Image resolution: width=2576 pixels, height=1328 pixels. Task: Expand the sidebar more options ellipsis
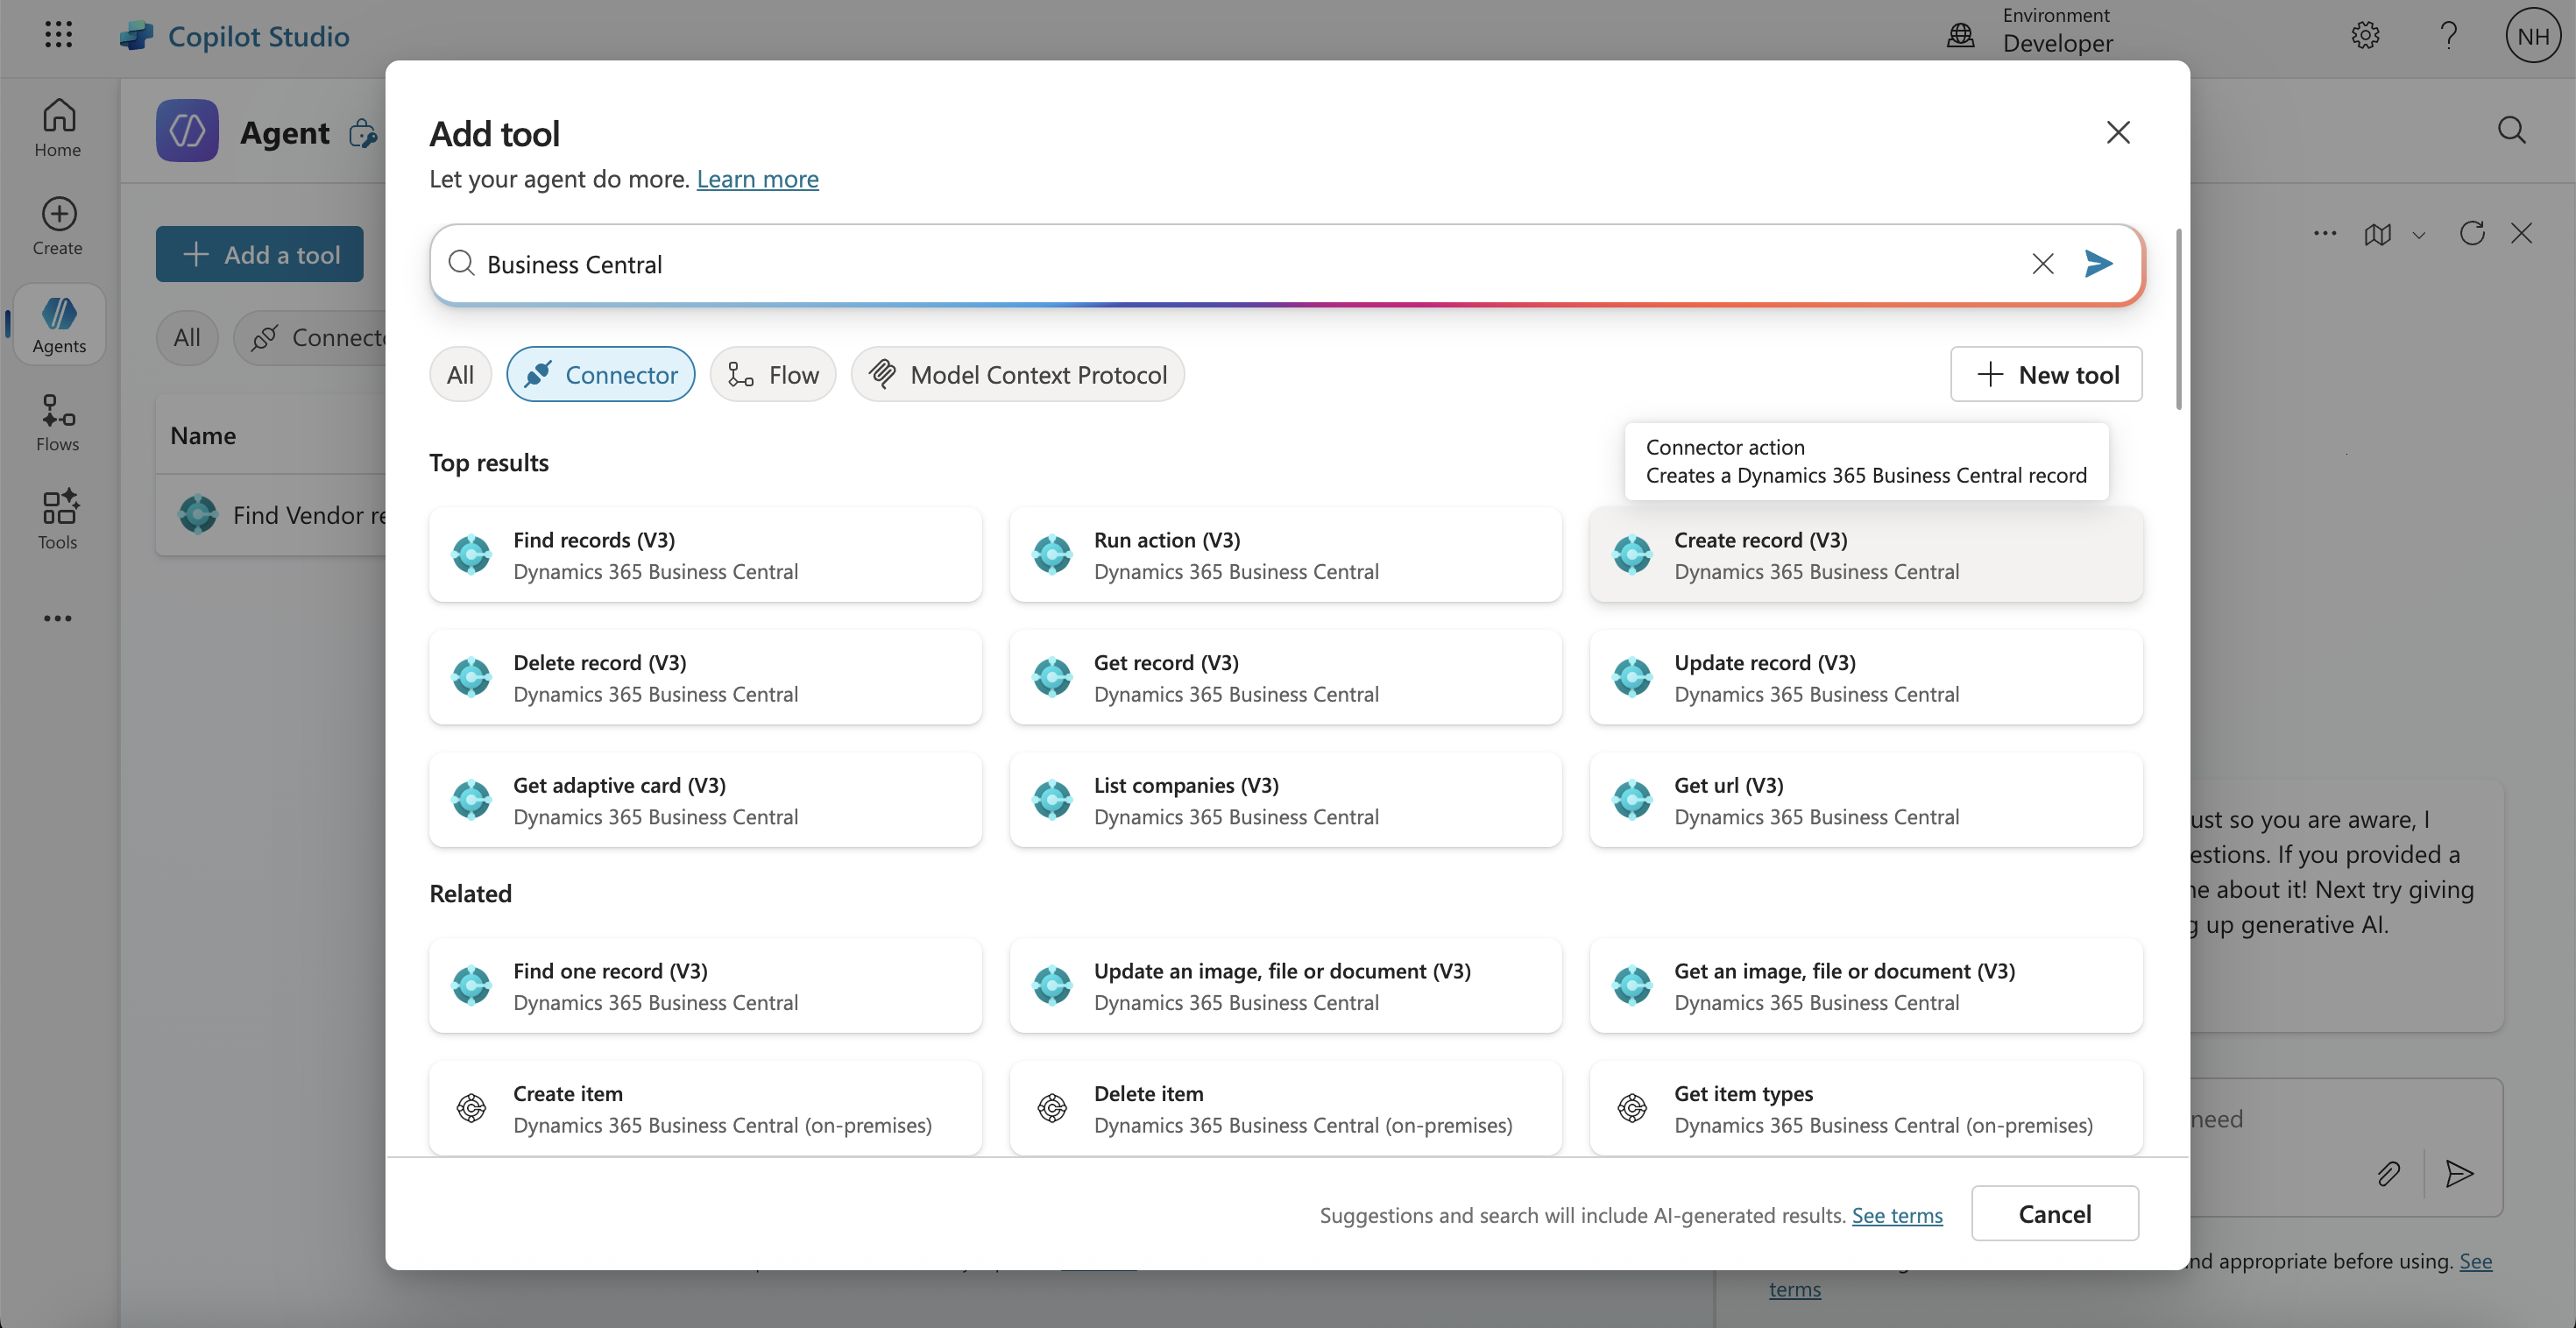pos(58,619)
